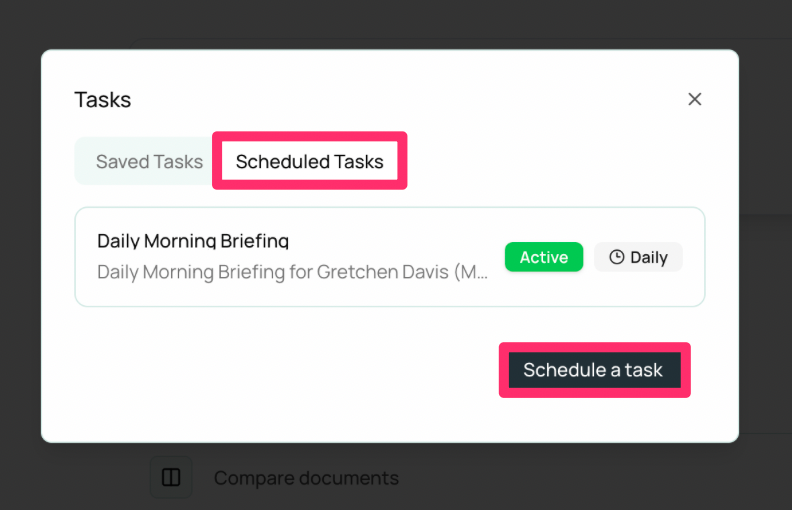Click the split-panel Compare documents icon

[x=171, y=477]
